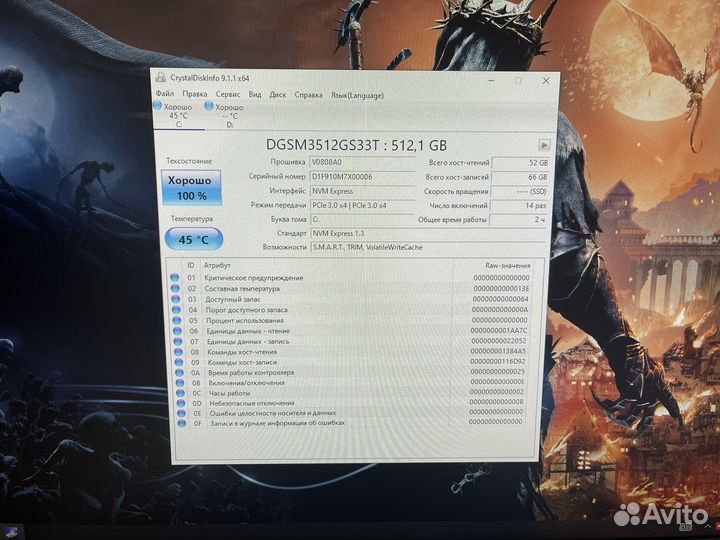
Task: Click the serial number field D1F910M7X00006
Action: point(362,176)
